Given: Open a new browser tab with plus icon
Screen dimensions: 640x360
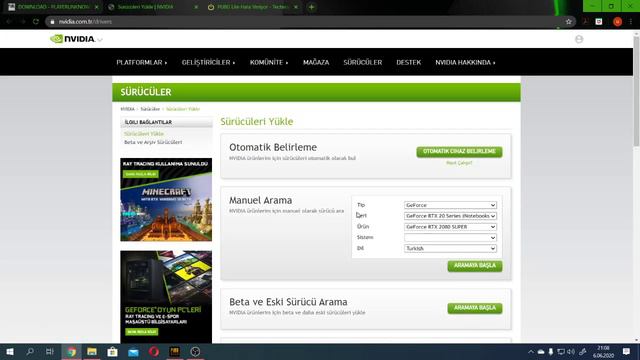Looking at the screenshot, I should [311, 7].
